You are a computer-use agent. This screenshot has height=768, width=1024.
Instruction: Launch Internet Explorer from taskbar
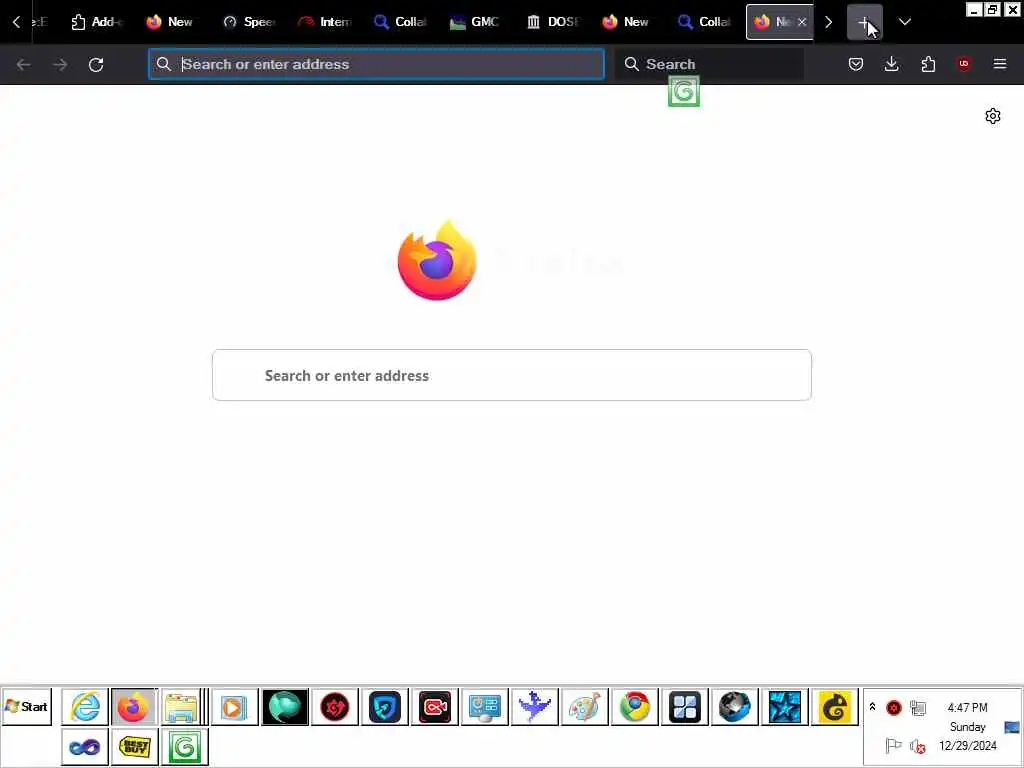coord(85,707)
